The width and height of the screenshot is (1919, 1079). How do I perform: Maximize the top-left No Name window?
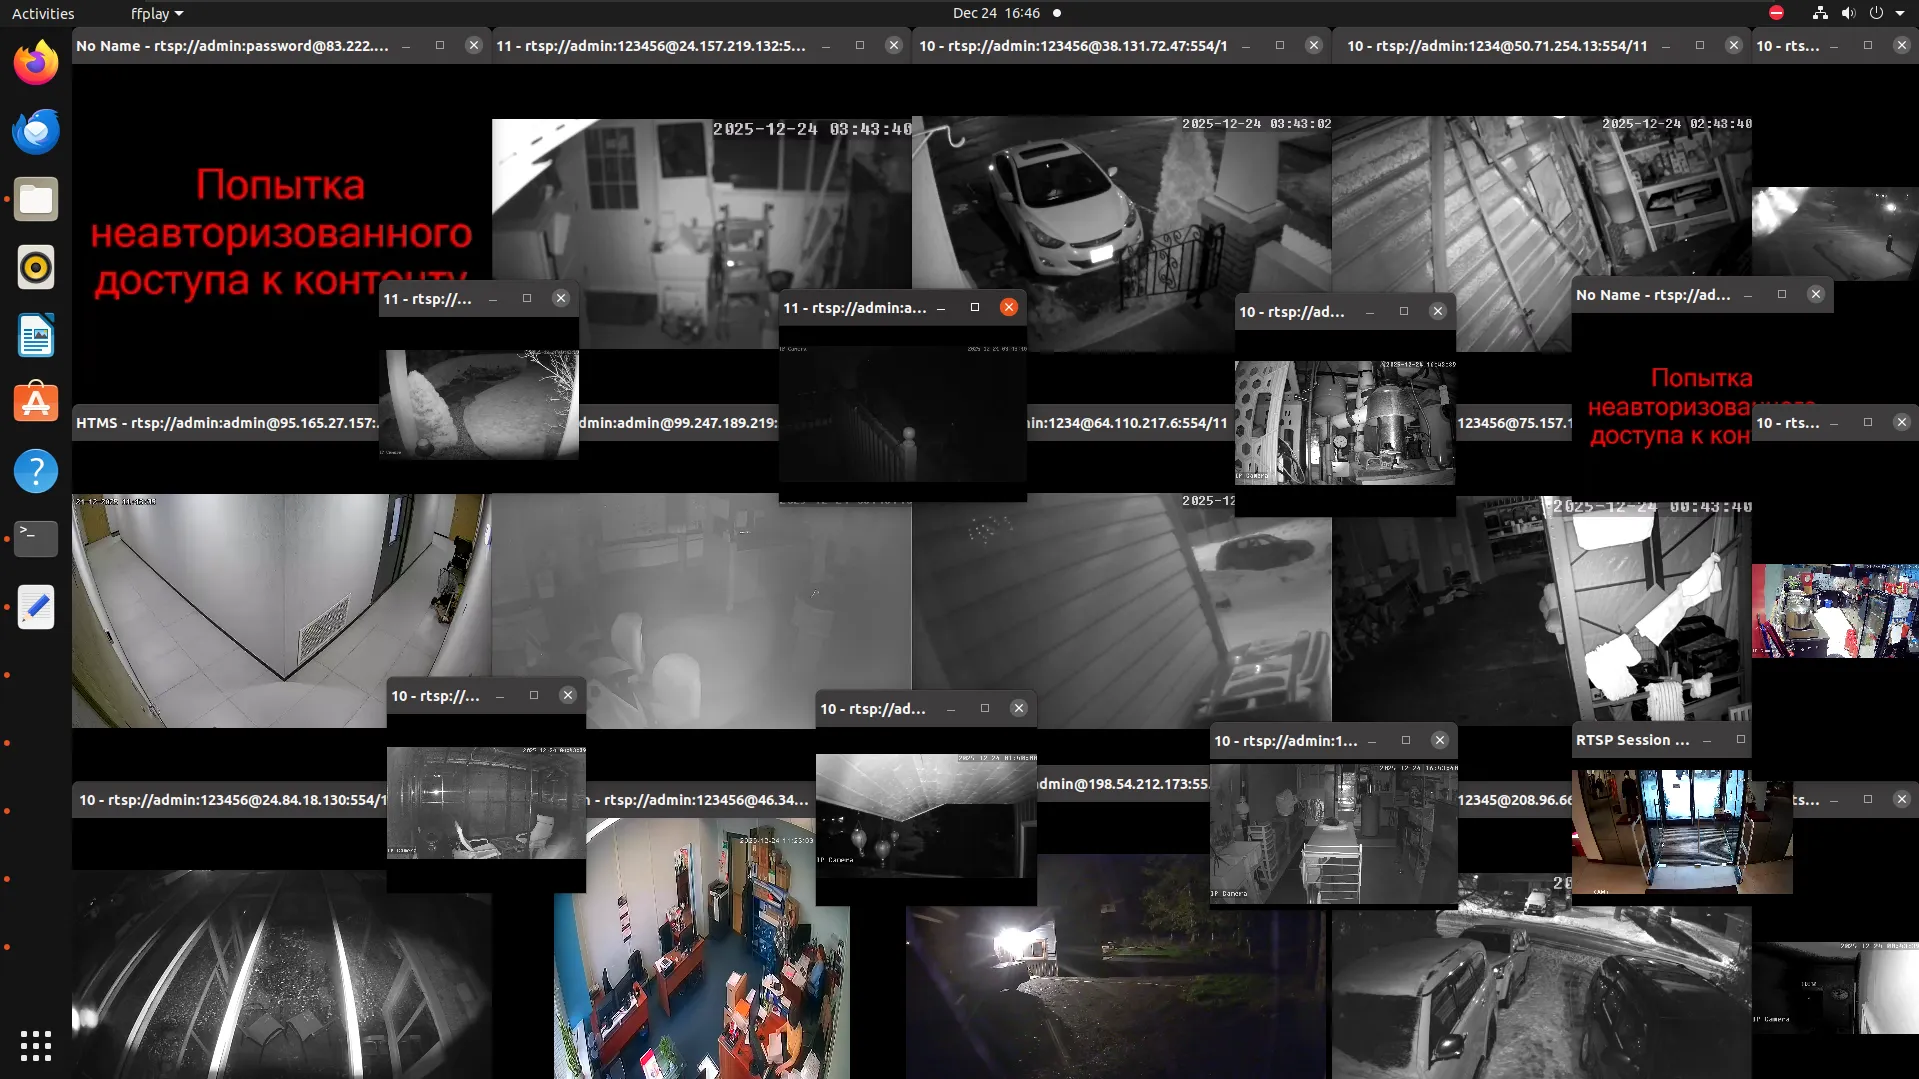[440, 45]
